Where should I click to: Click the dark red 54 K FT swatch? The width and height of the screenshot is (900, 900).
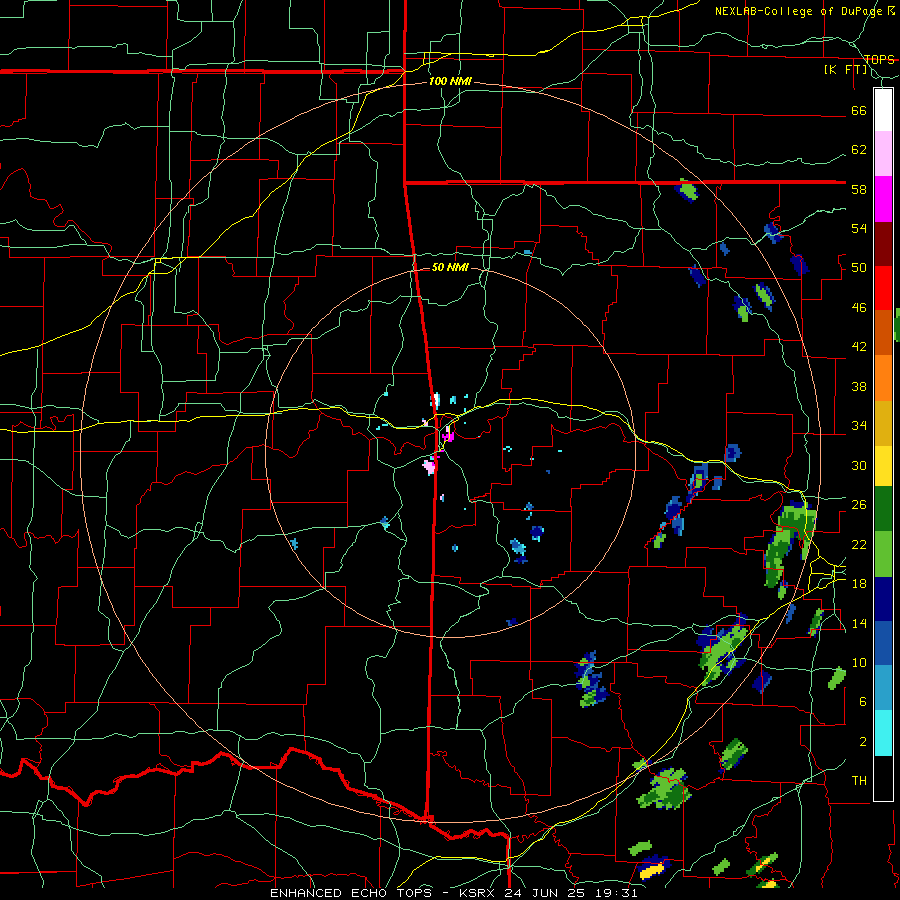click(883, 244)
